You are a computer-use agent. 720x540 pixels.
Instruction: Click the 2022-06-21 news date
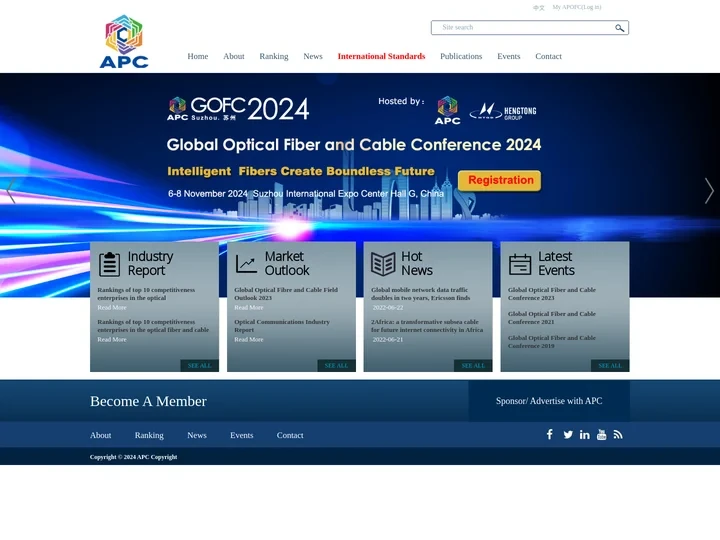tap(388, 340)
